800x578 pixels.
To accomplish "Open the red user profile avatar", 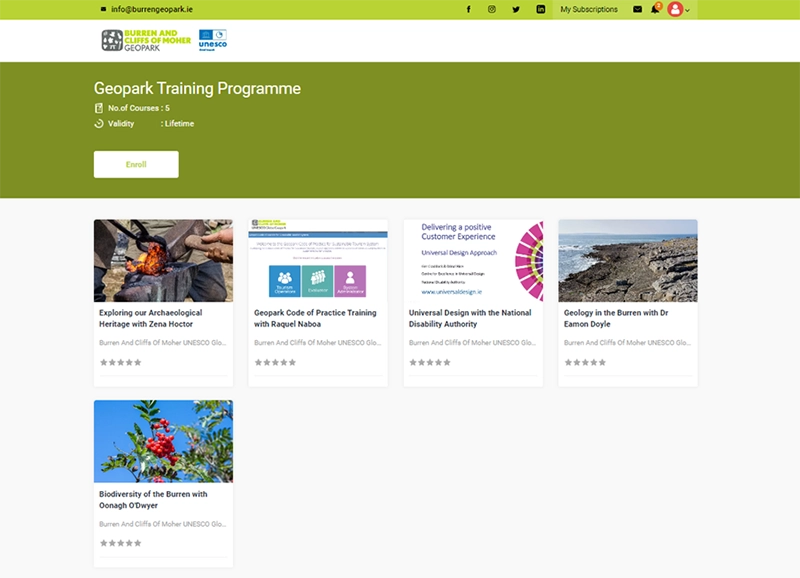I will [675, 9].
